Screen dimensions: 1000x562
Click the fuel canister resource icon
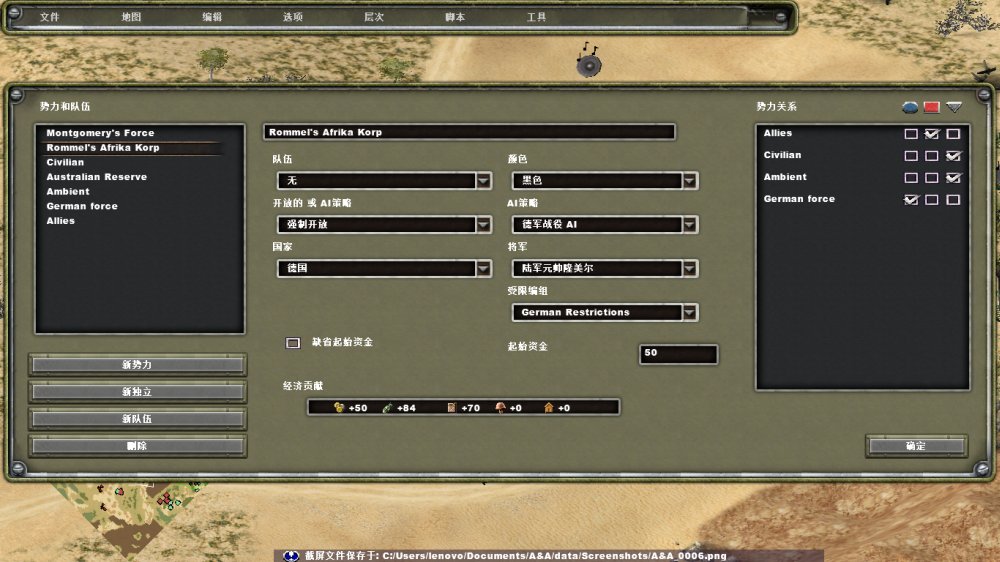click(451, 408)
